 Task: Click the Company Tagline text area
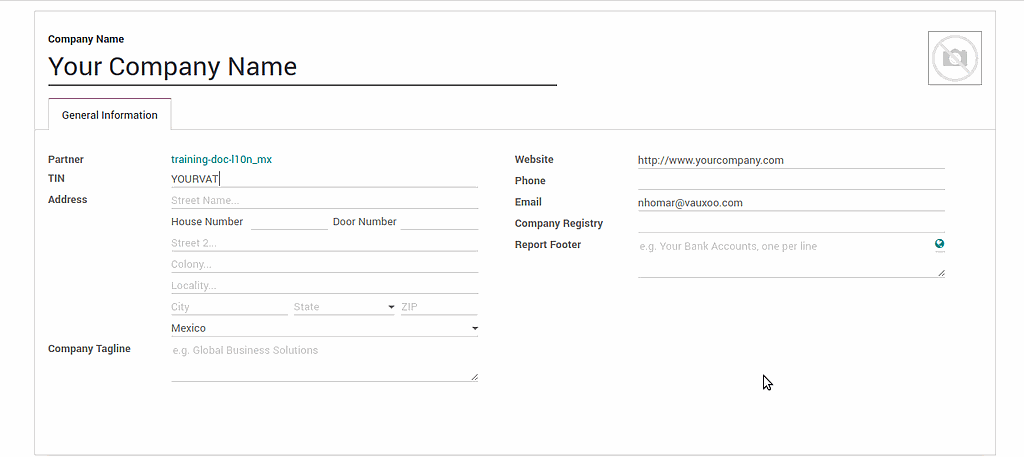pyautogui.click(x=324, y=361)
